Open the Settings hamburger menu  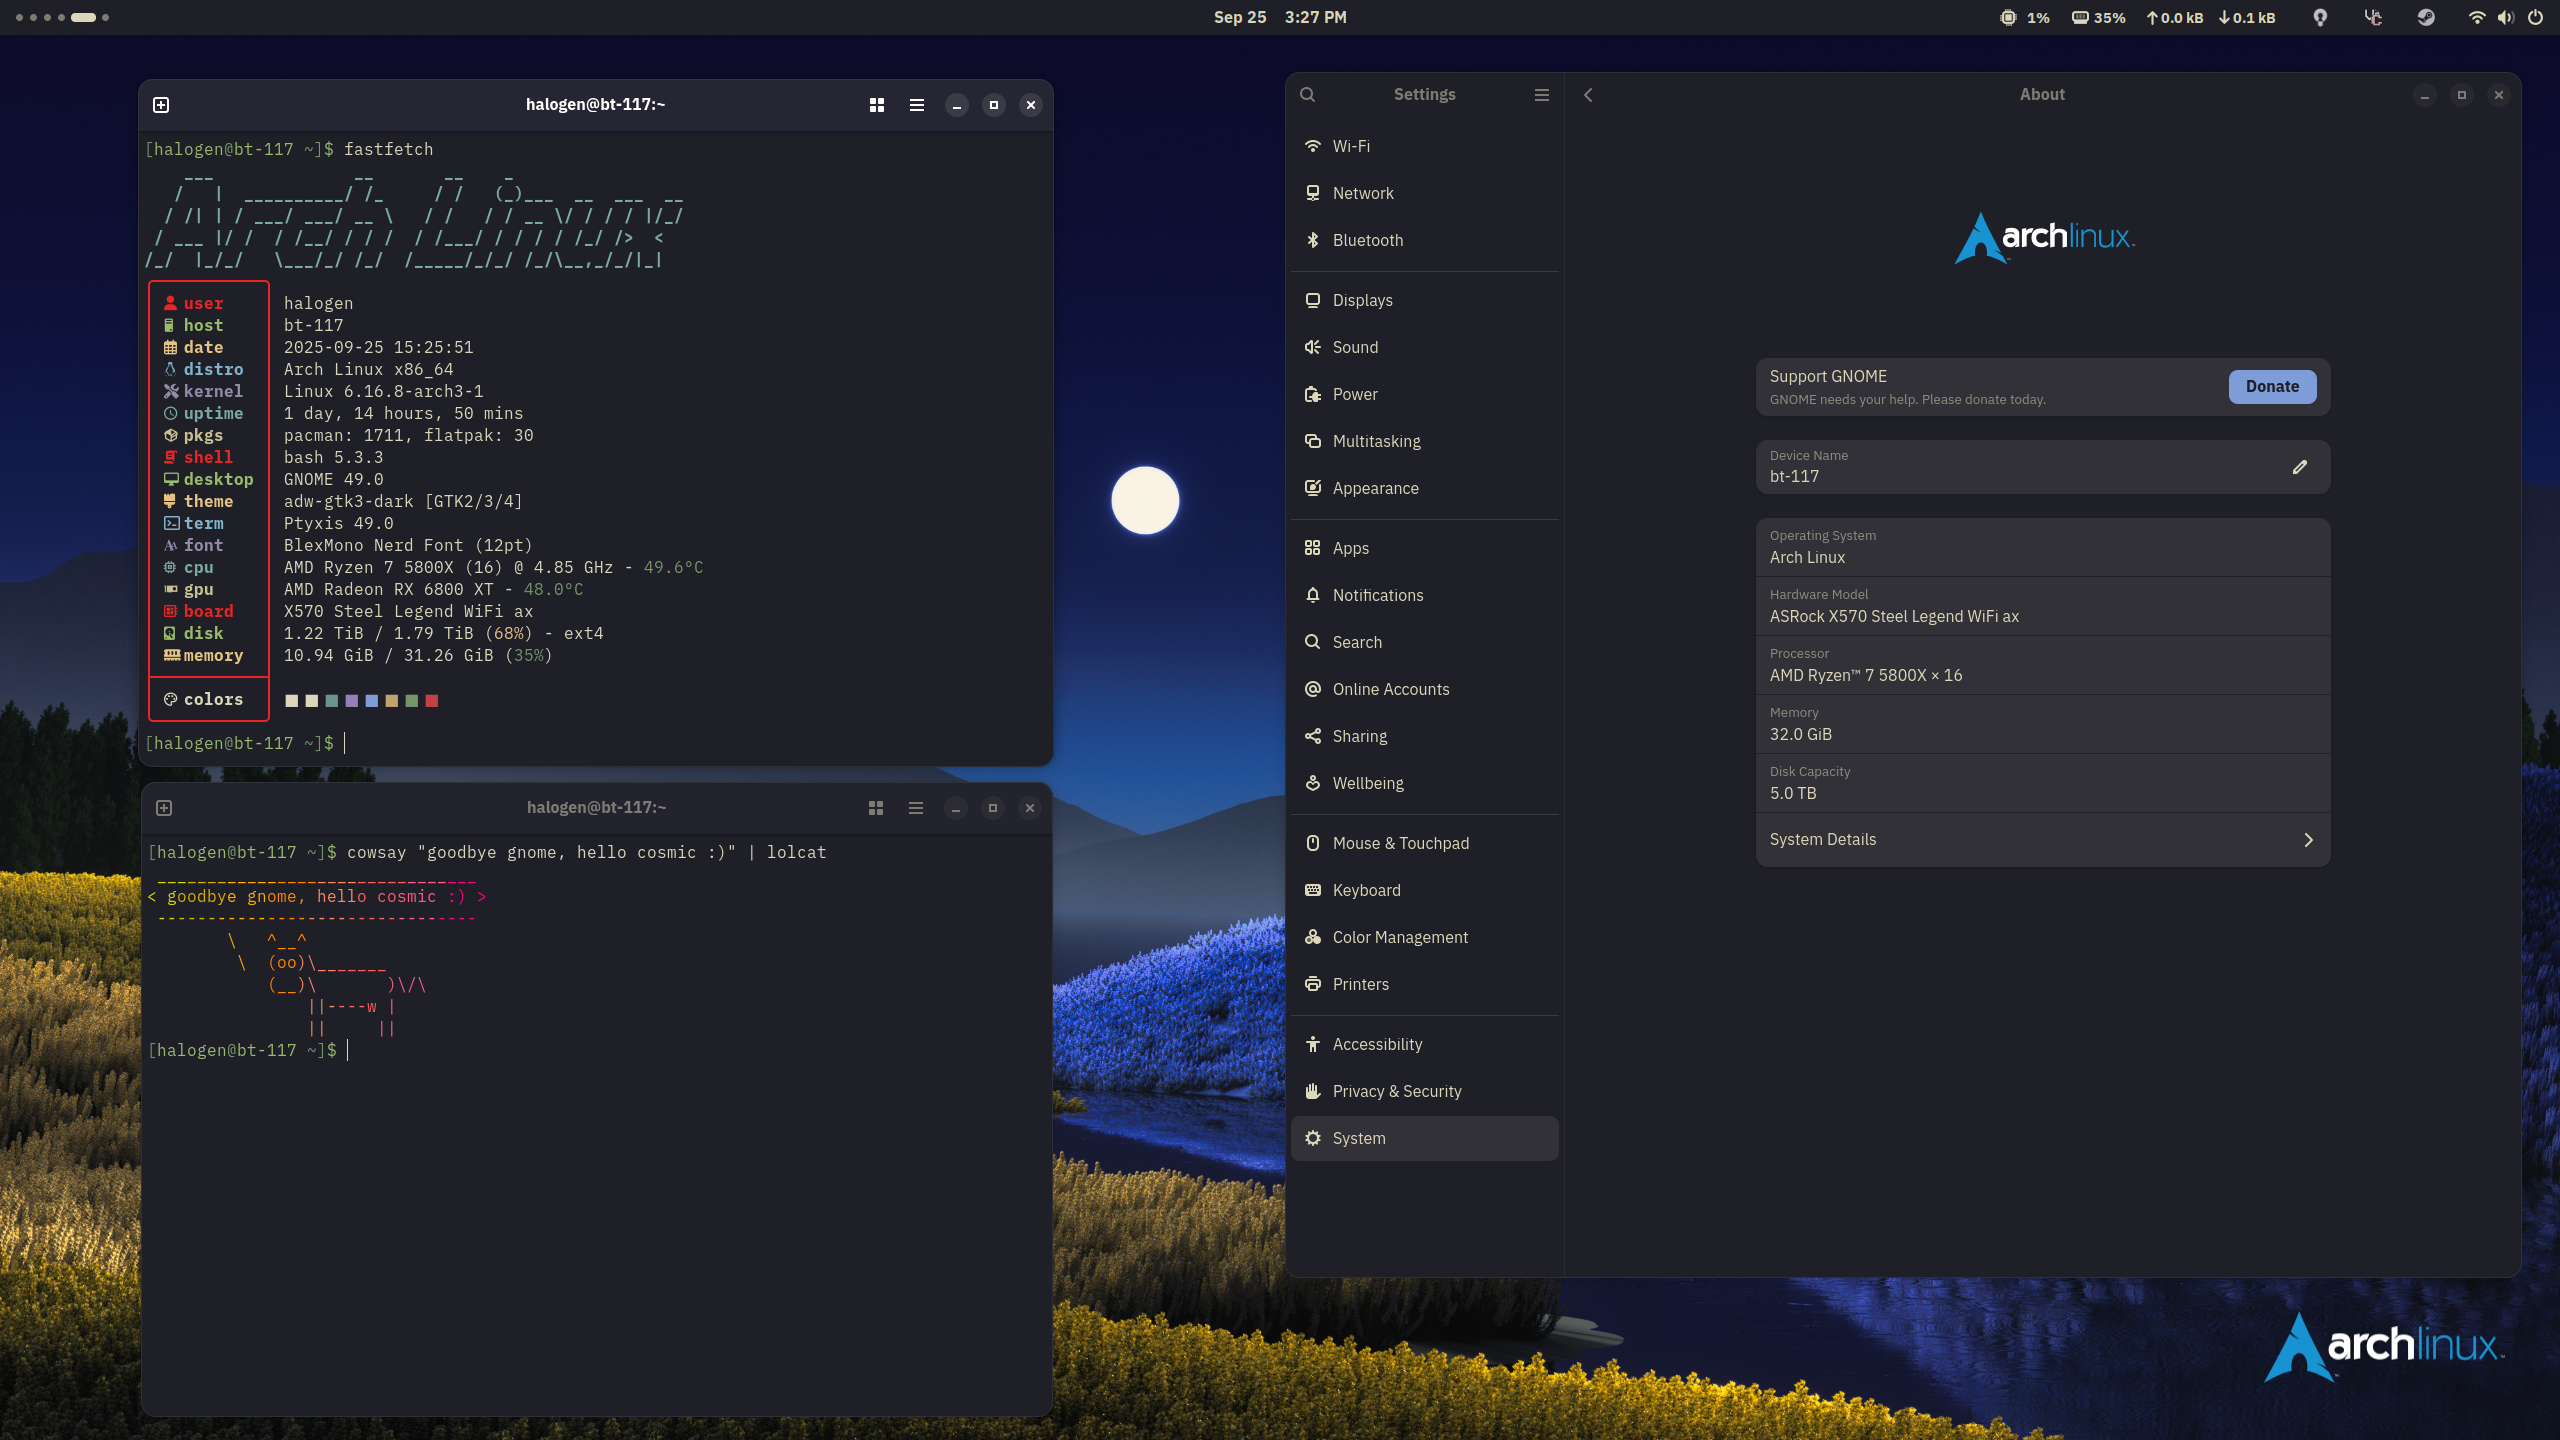1541,95
